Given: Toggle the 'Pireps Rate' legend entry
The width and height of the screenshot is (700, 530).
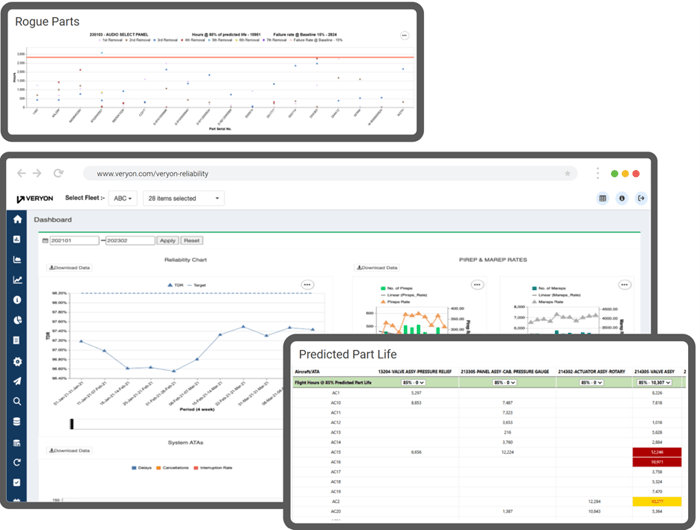Looking at the screenshot, I should click(395, 302).
